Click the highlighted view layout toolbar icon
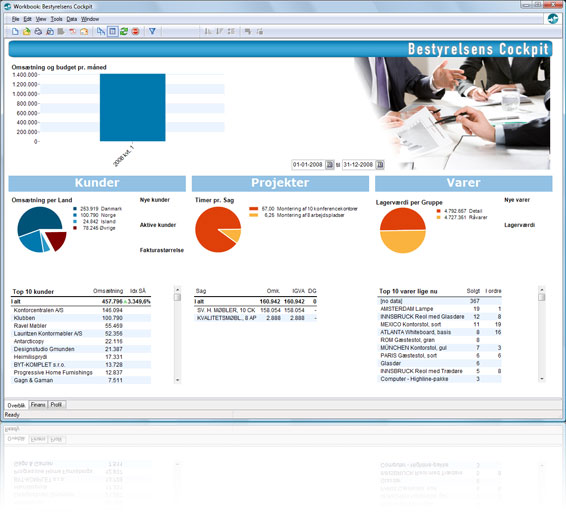This screenshot has width=566, height=513. point(113,32)
